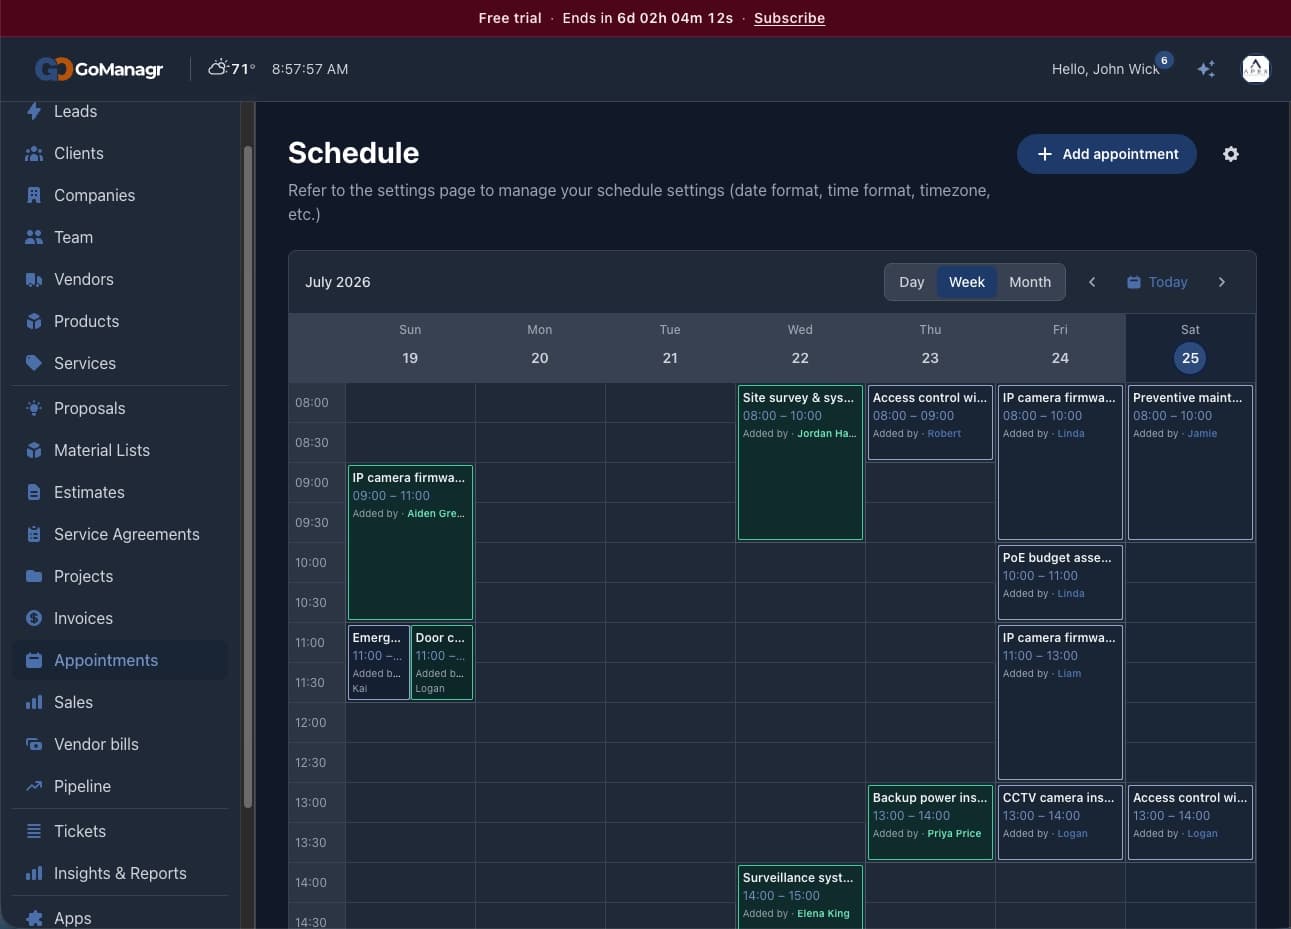Click the Companies building icon
The width and height of the screenshot is (1291, 929).
tap(34, 195)
